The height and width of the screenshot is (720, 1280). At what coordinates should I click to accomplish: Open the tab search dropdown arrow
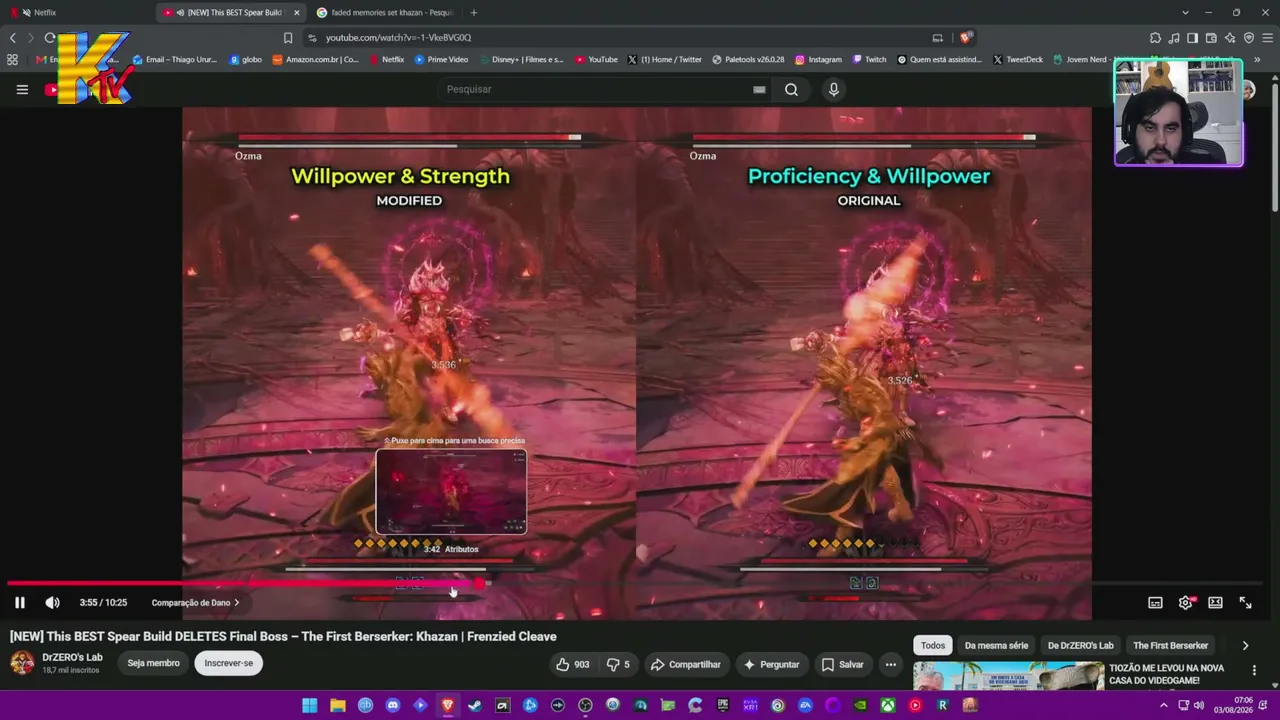pyautogui.click(x=1185, y=12)
